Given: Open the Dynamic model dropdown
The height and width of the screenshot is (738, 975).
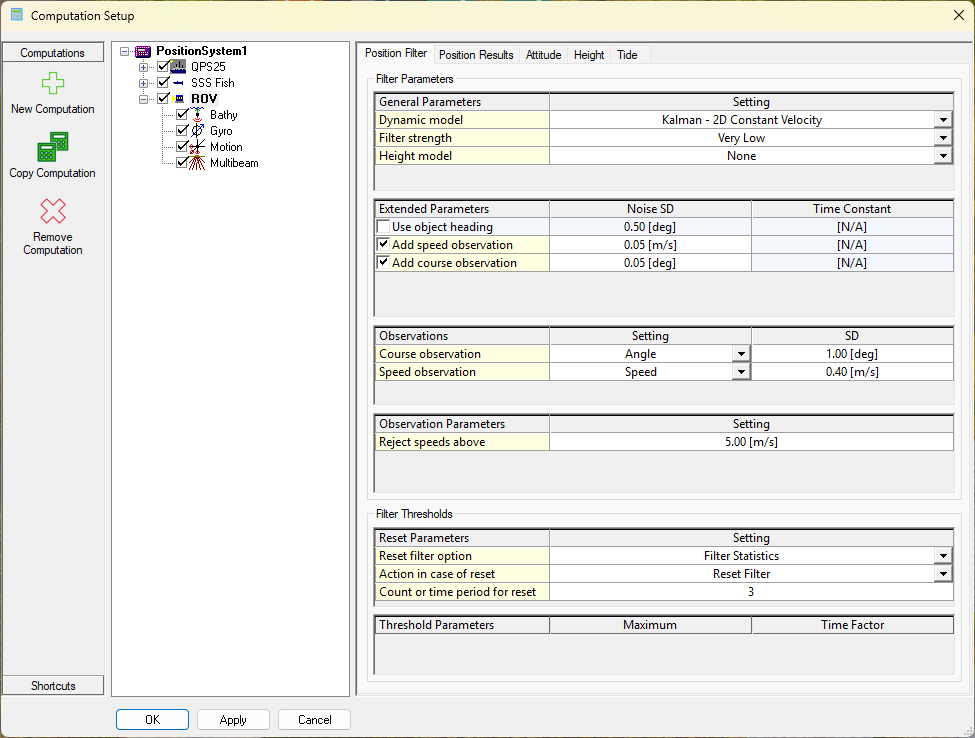Looking at the screenshot, I should coord(942,120).
